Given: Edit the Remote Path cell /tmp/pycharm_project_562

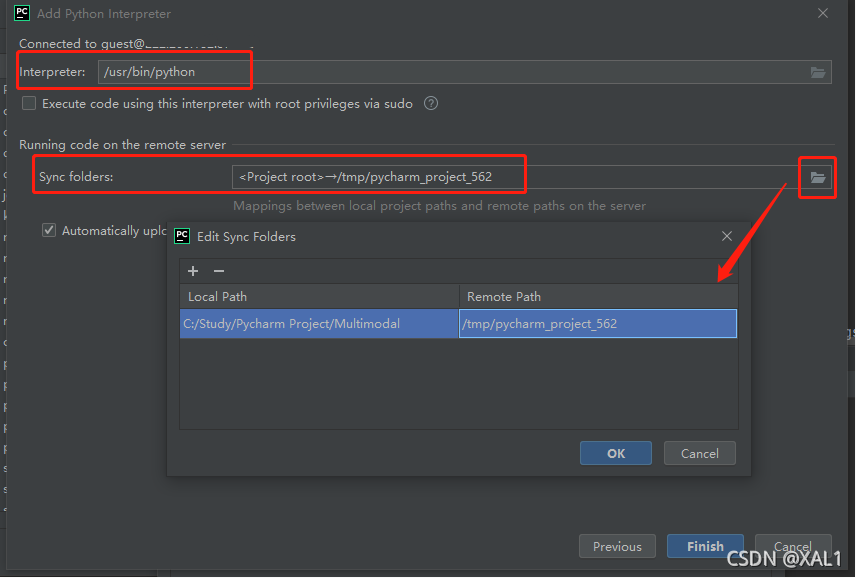Looking at the screenshot, I should (x=598, y=324).
